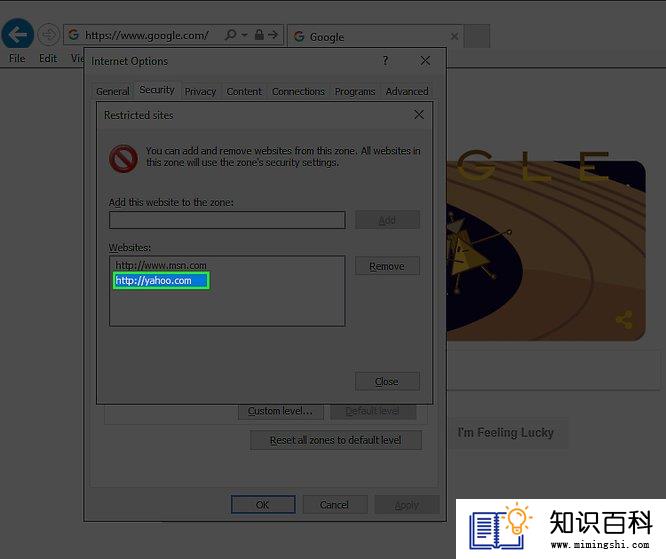Click the Google favicon in address bar
Viewport: 666px width, 559px height.
(x=73, y=34)
